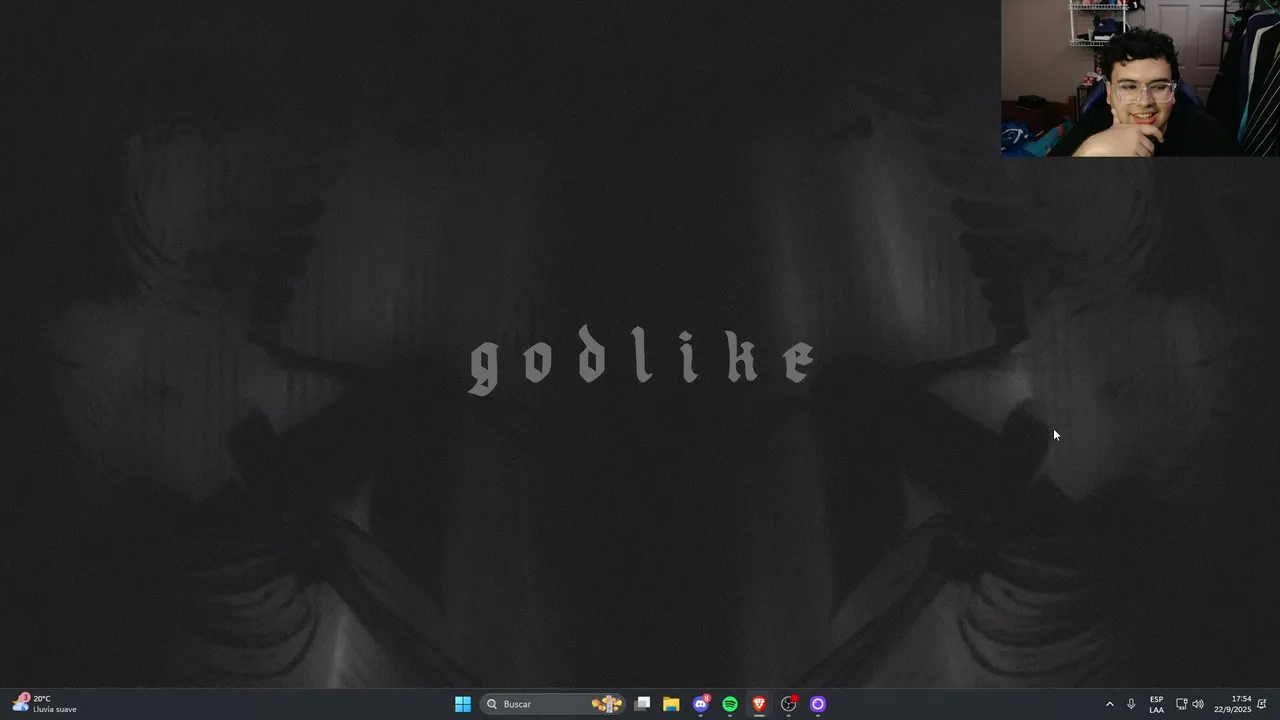Click the search highlight image in Buscar
This screenshot has width=1280, height=720.
pos(607,704)
